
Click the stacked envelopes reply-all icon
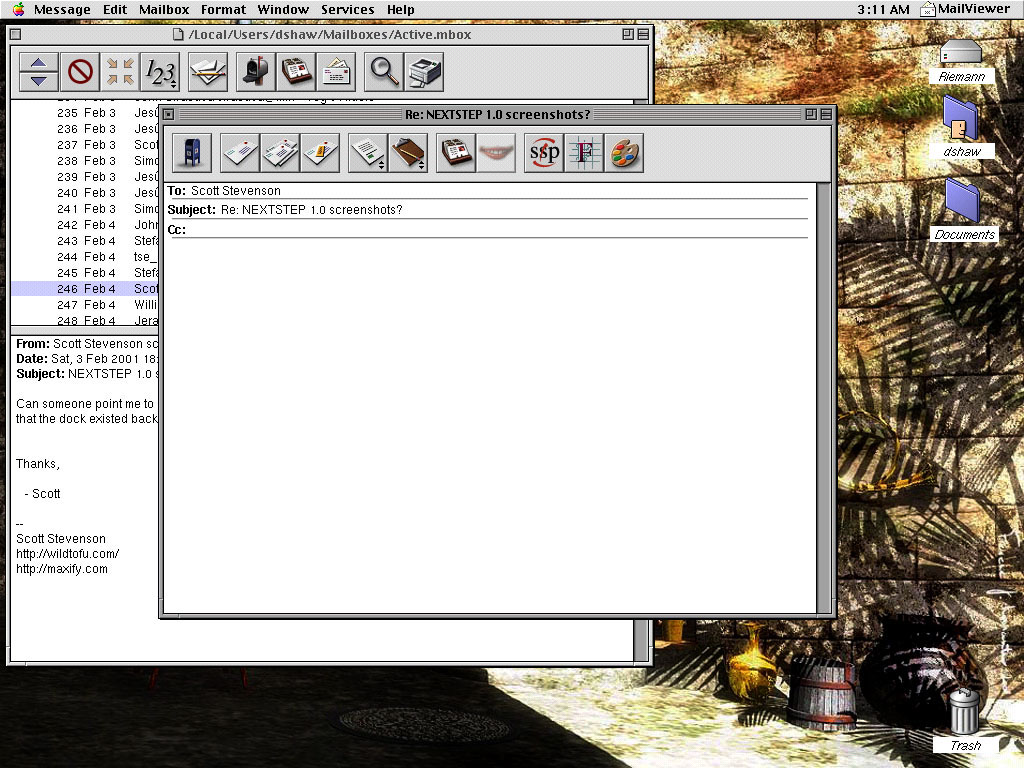[280, 153]
